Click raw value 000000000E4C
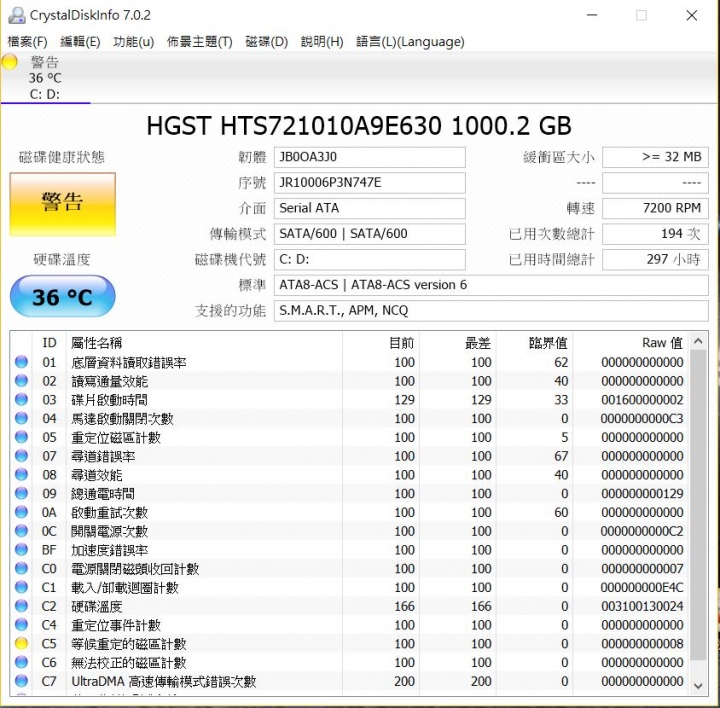 coord(642,587)
